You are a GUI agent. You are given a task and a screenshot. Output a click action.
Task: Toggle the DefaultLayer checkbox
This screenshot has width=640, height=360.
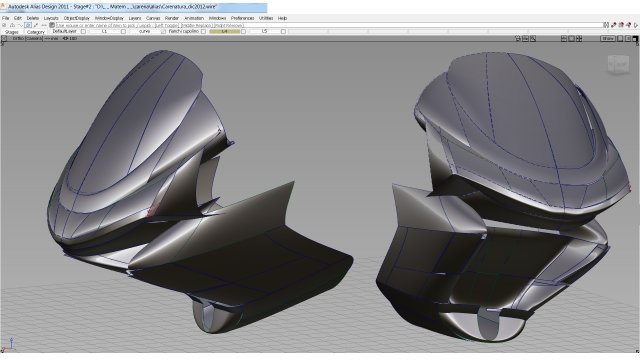pos(83,31)
